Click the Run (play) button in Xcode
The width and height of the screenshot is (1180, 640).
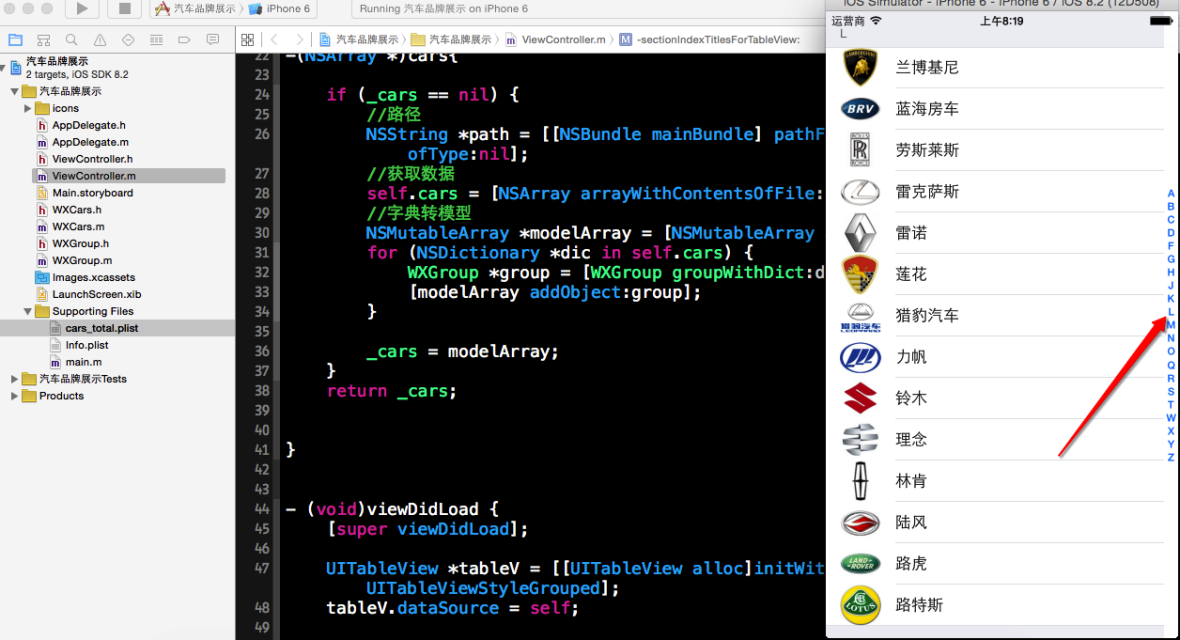click(82, 8)
